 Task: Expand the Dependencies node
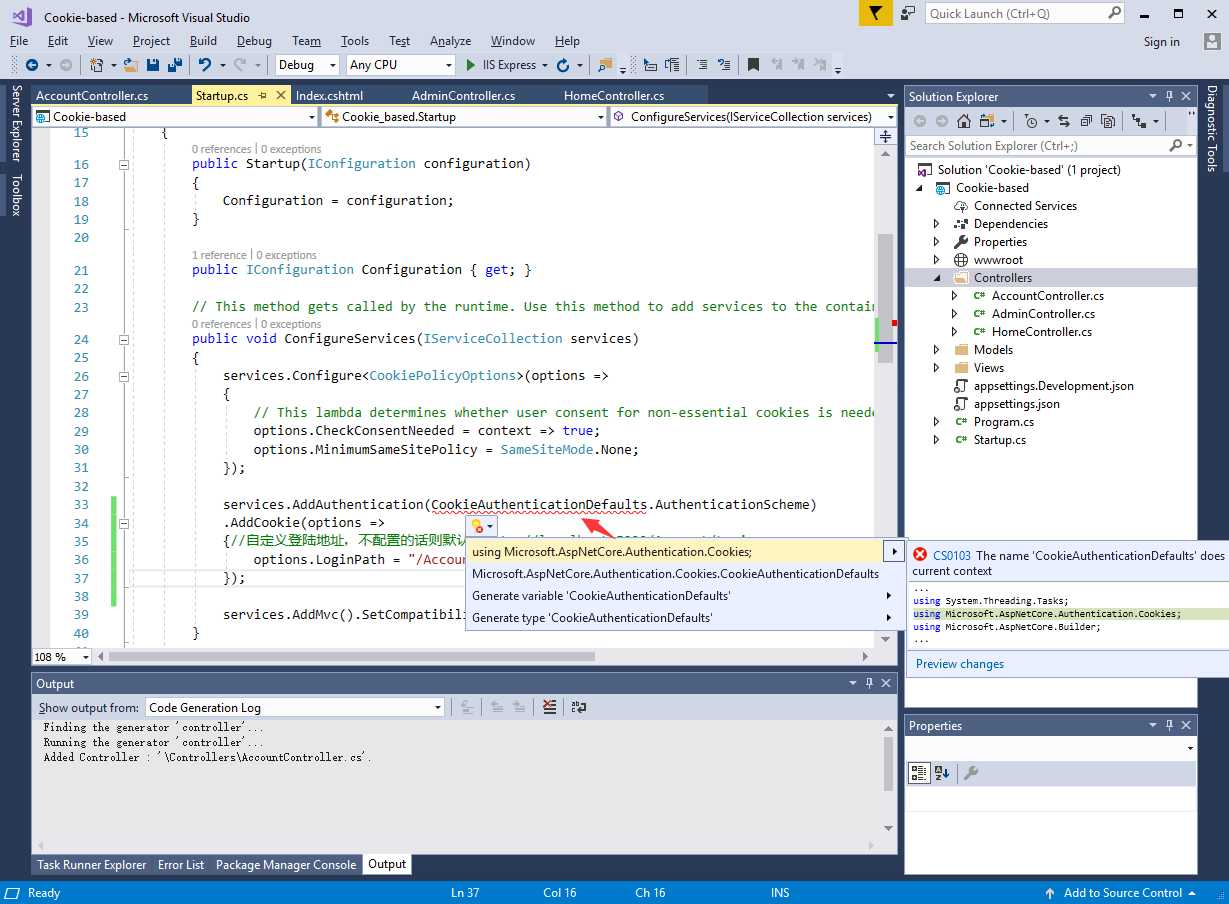[937, 224]
